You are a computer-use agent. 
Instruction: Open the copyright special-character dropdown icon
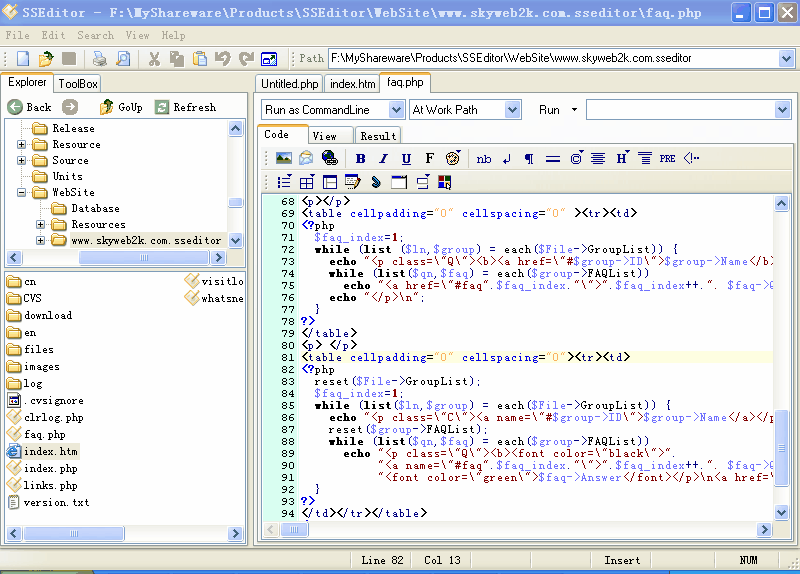coord(577,158)
